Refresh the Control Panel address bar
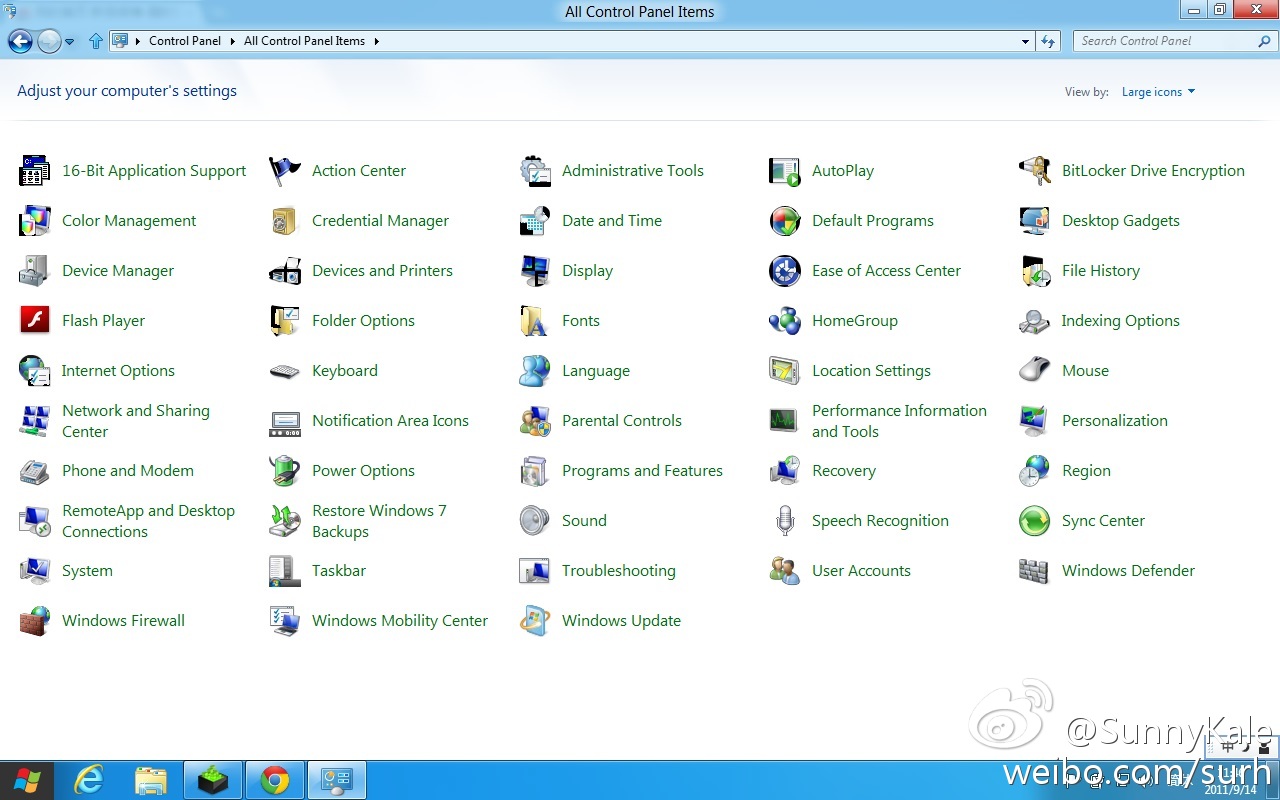 pos(1048,41)
